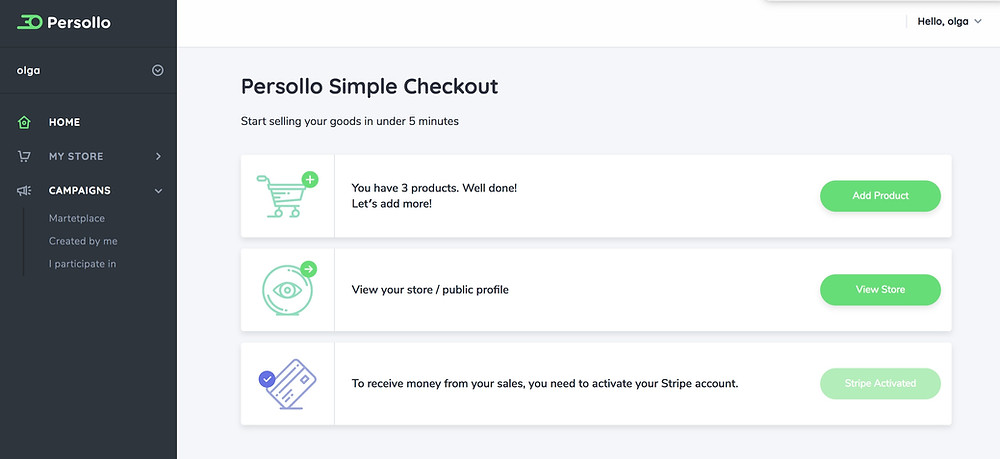Click the green Home house icon

click(24, 122)
